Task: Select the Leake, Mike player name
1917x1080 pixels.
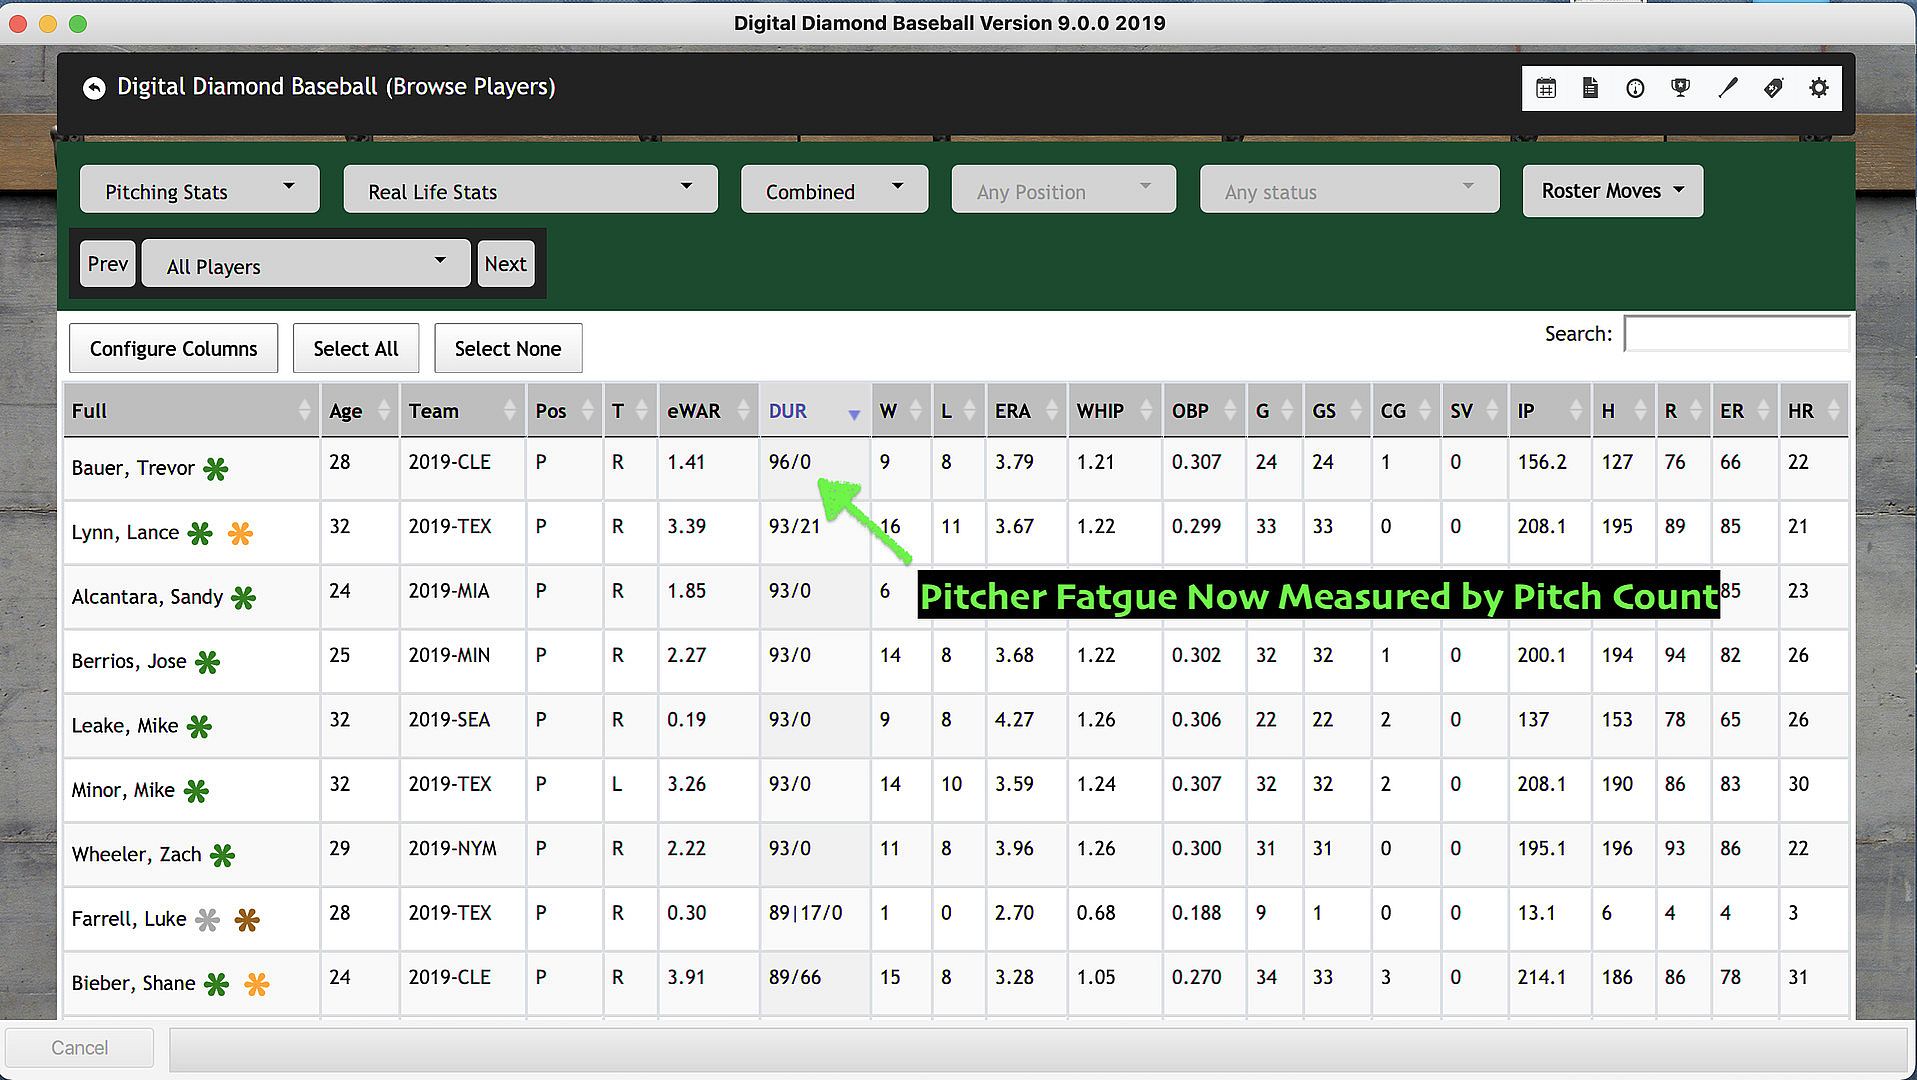Action: click(125, 726)
